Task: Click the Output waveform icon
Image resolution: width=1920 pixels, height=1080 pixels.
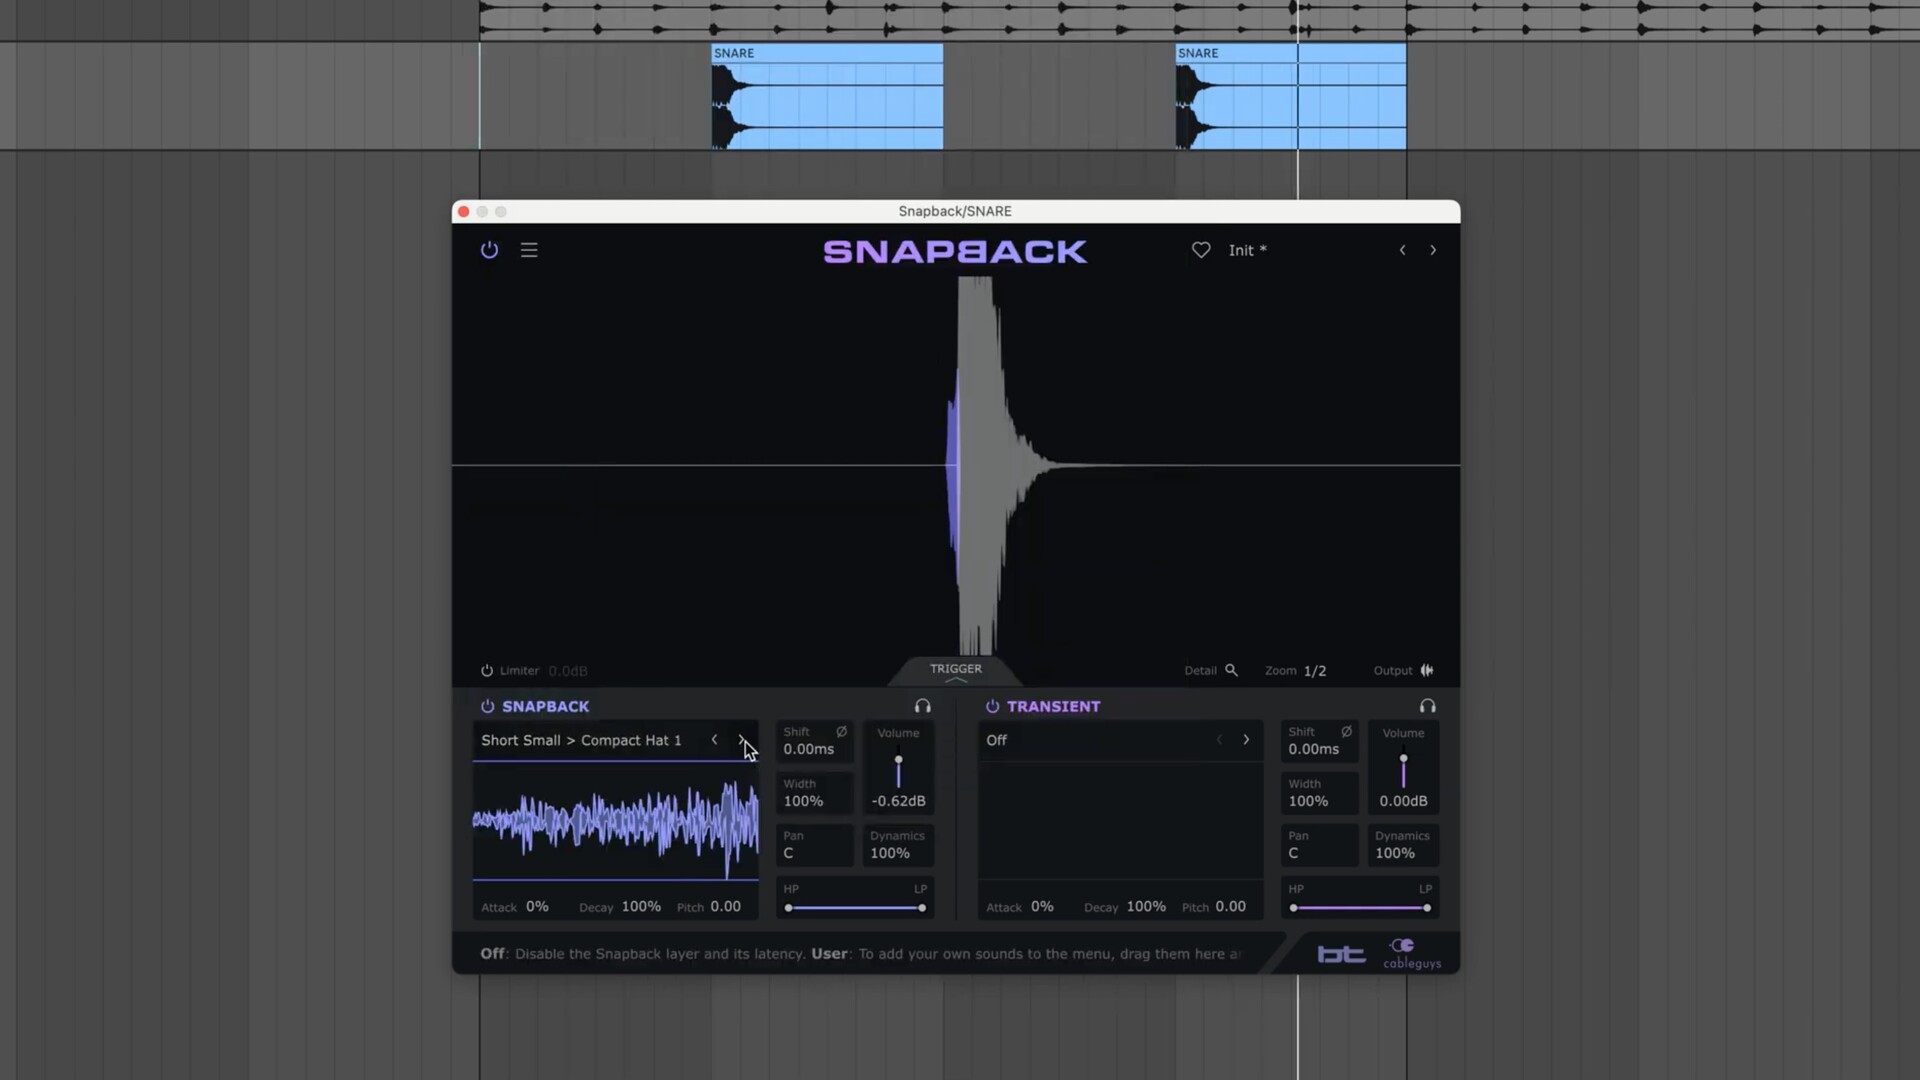Action: 1427,671
